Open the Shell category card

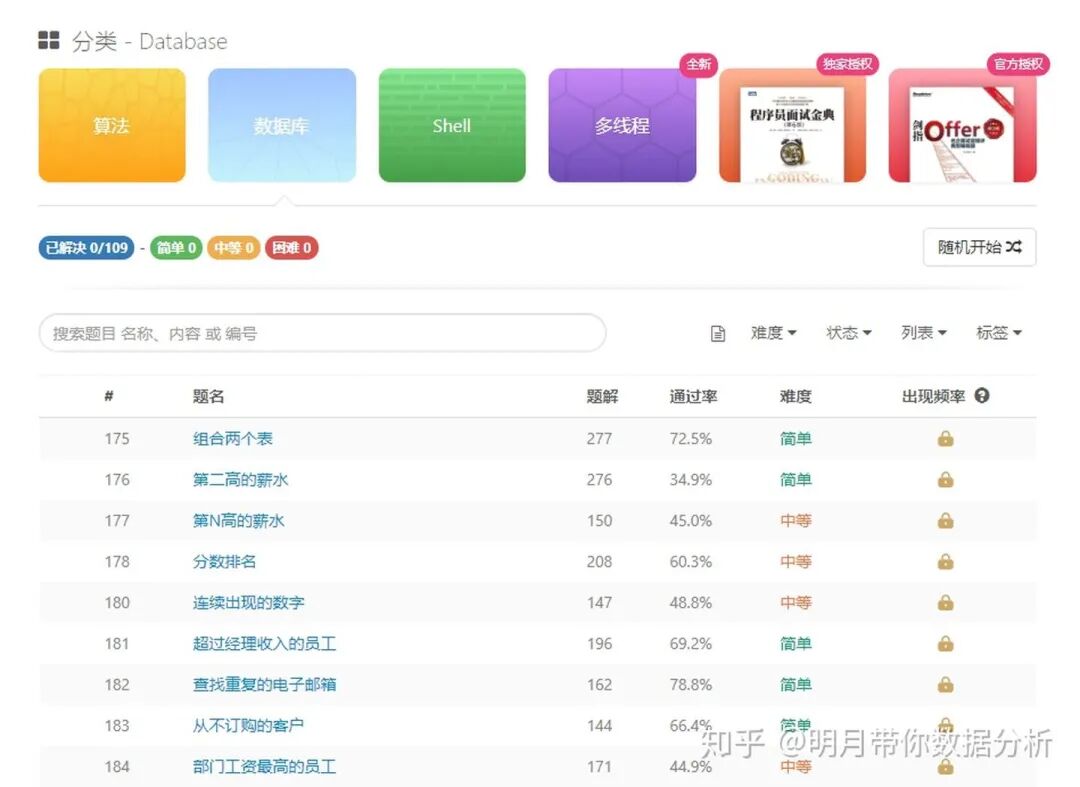click(x=452, y=125)
